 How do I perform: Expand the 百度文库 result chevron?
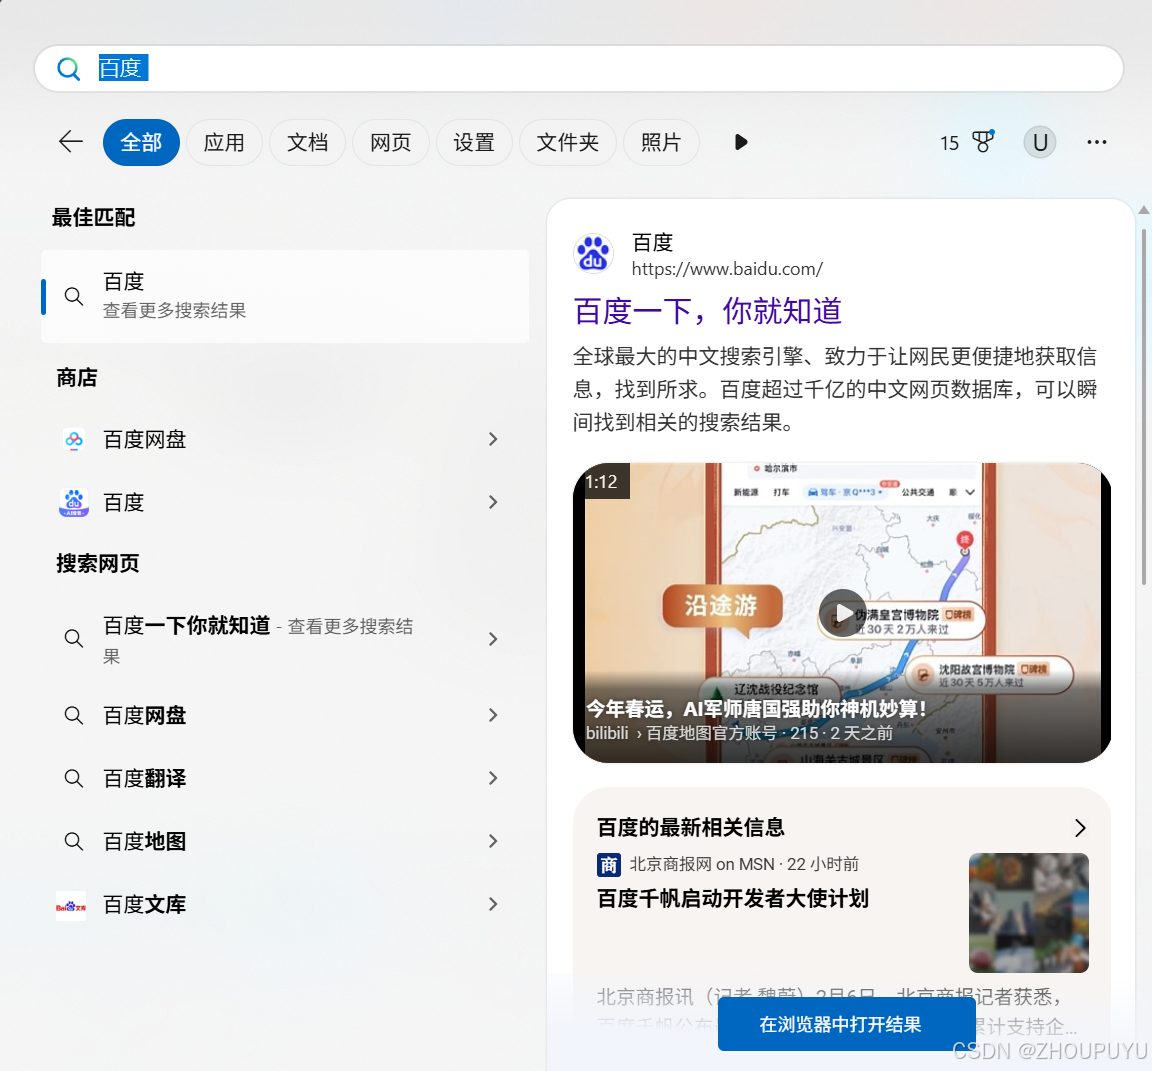point(493,904)
